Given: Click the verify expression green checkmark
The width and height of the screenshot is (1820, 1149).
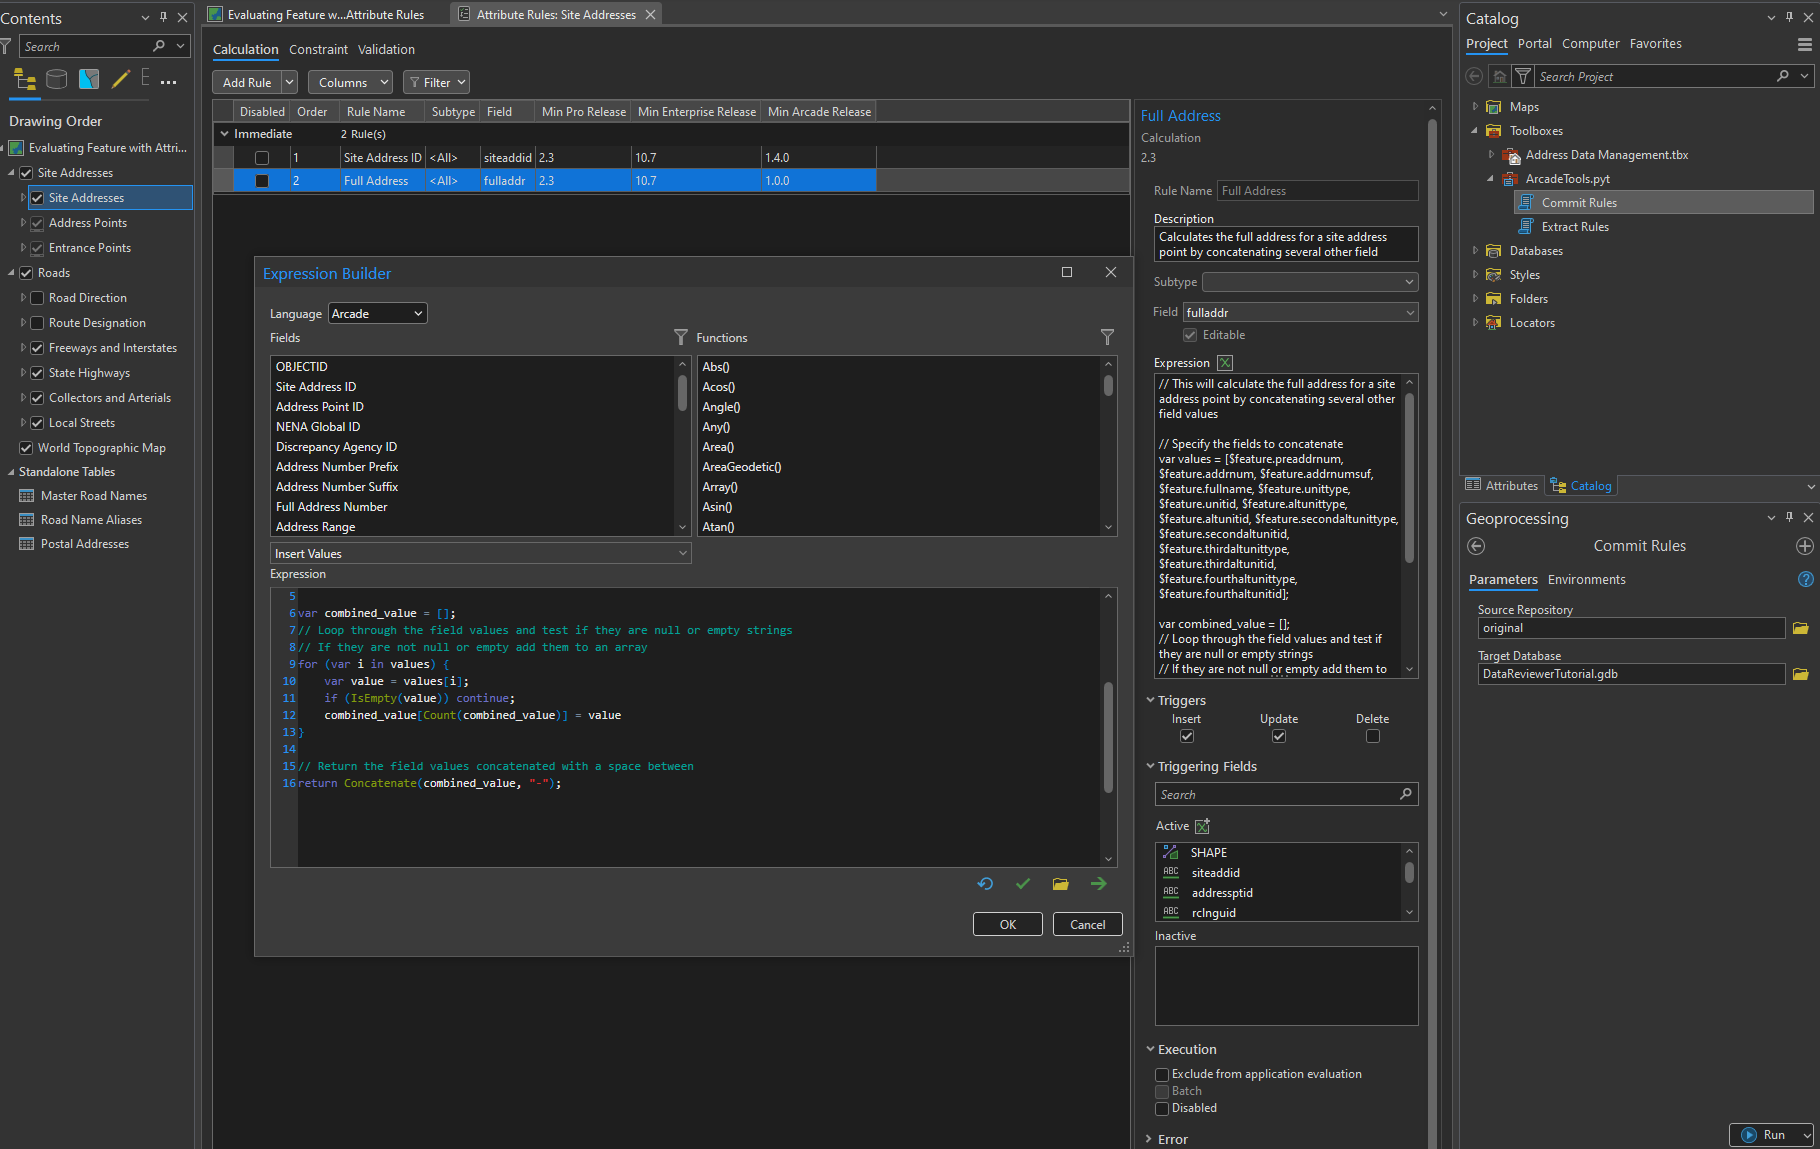Looking at the screenshot, I should (1023, 884).
